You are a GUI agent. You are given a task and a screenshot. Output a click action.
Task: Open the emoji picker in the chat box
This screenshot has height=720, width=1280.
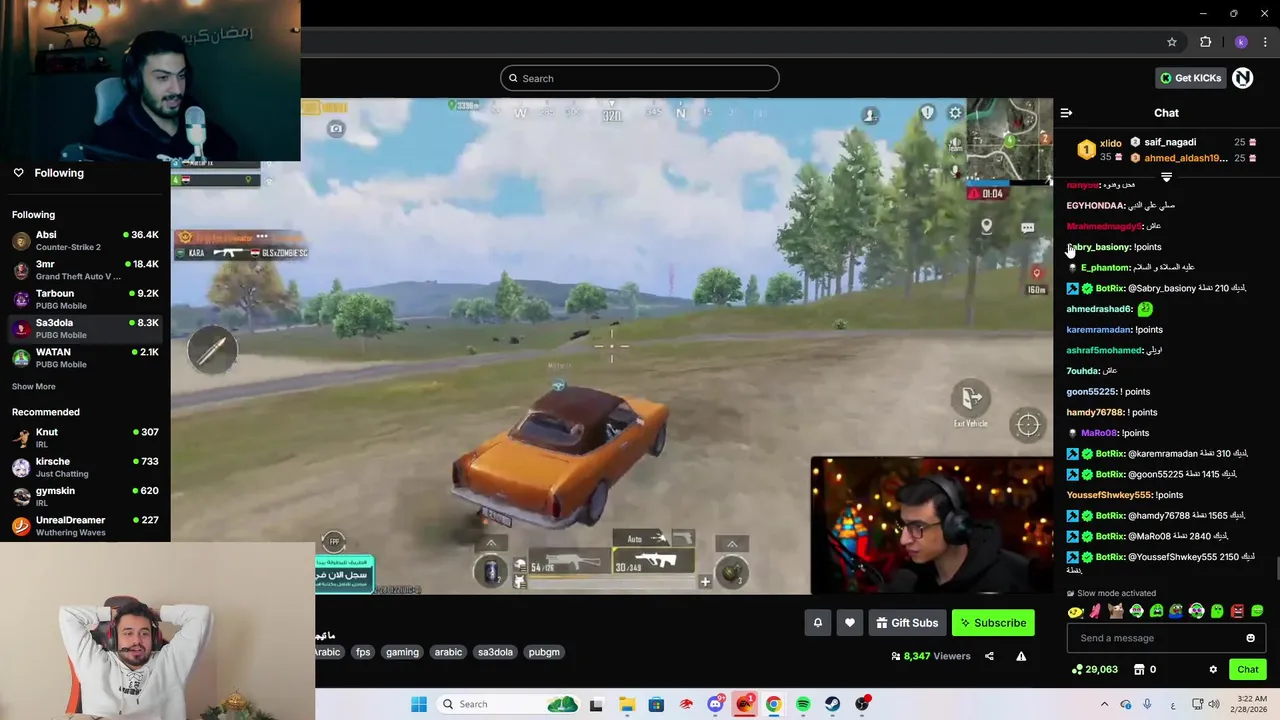tap(1250, 638)
